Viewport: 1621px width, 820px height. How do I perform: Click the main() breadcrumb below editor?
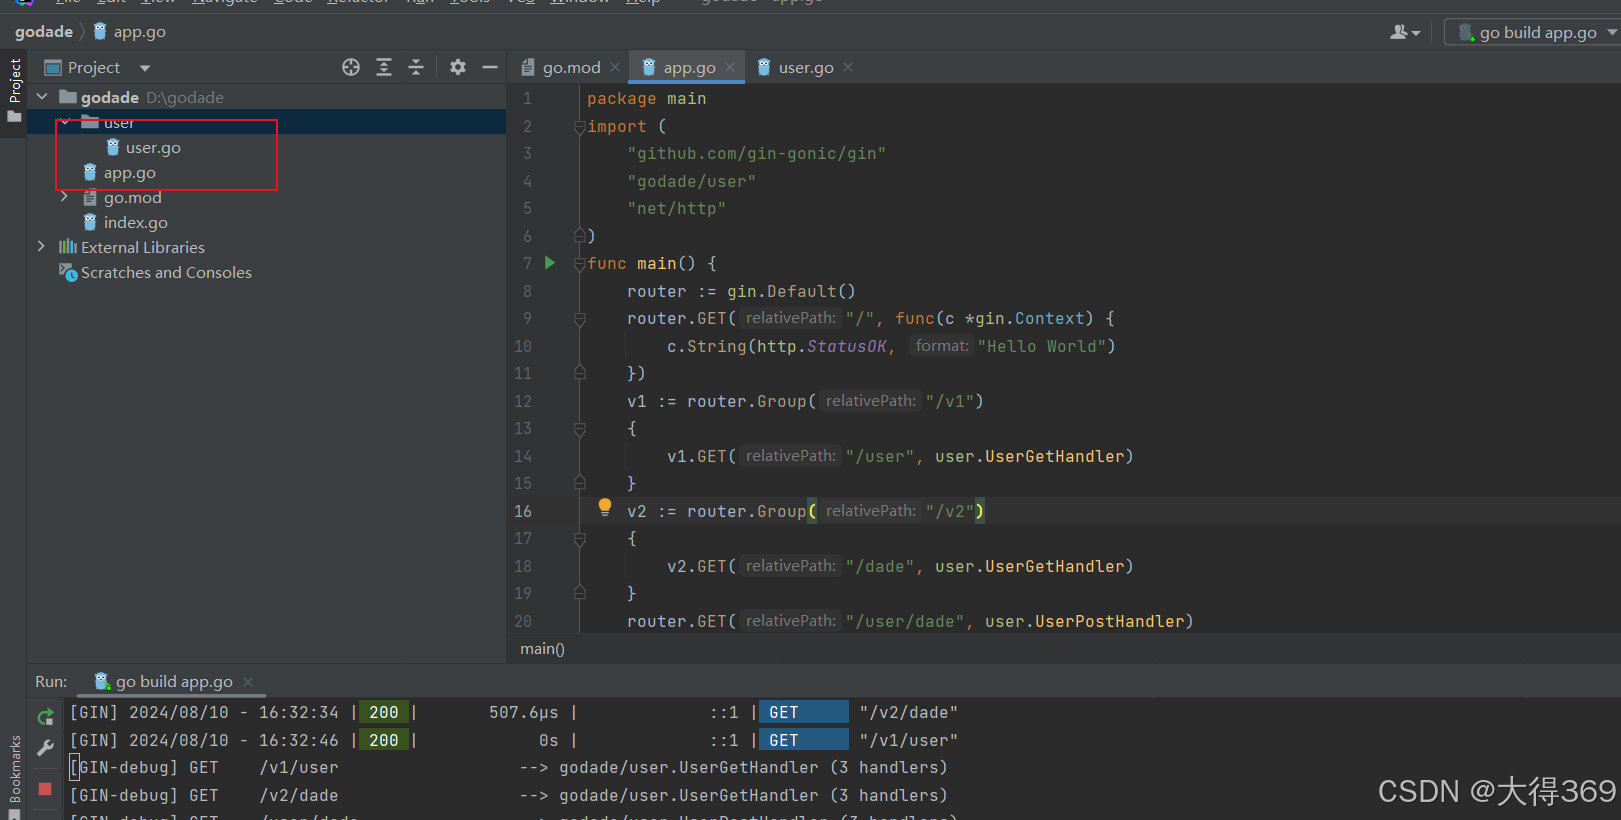click(542, 649)
